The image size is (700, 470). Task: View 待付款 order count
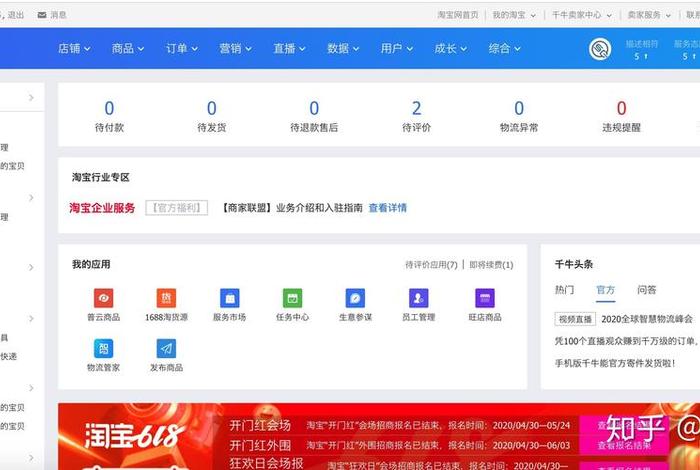pyautogui.click(x=109, y=116)
